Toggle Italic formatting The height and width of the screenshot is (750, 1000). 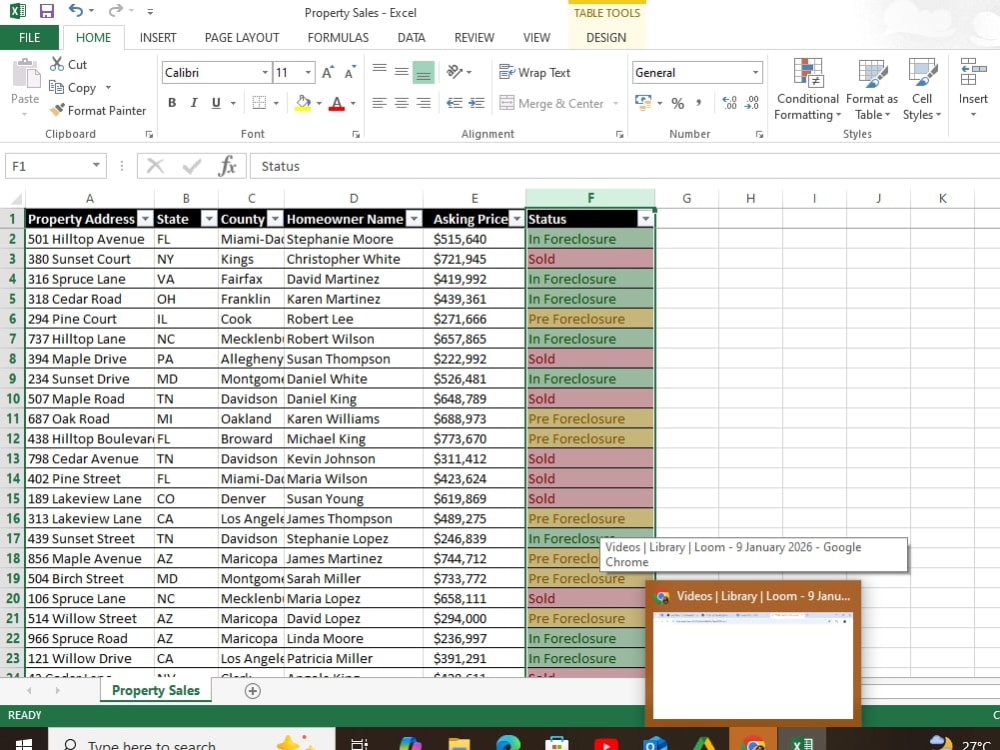194,103
